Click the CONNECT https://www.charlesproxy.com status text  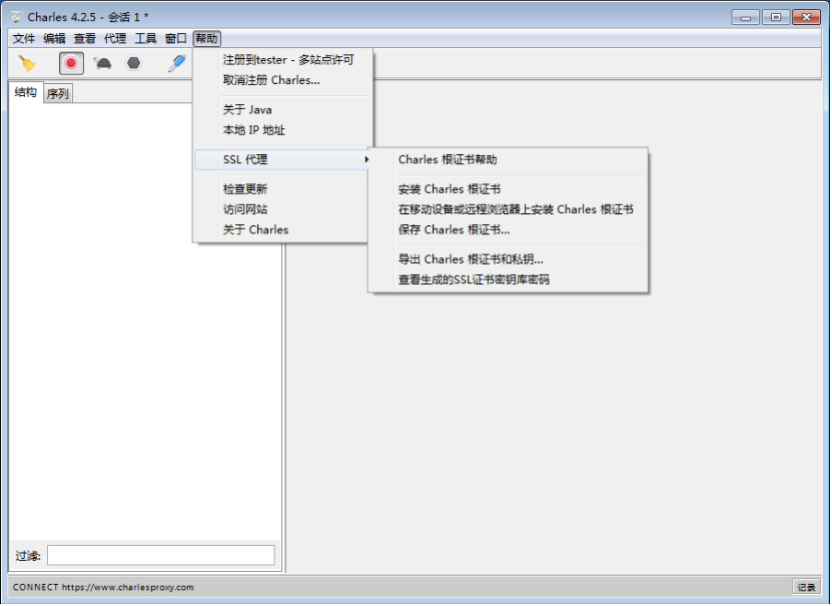103,587
